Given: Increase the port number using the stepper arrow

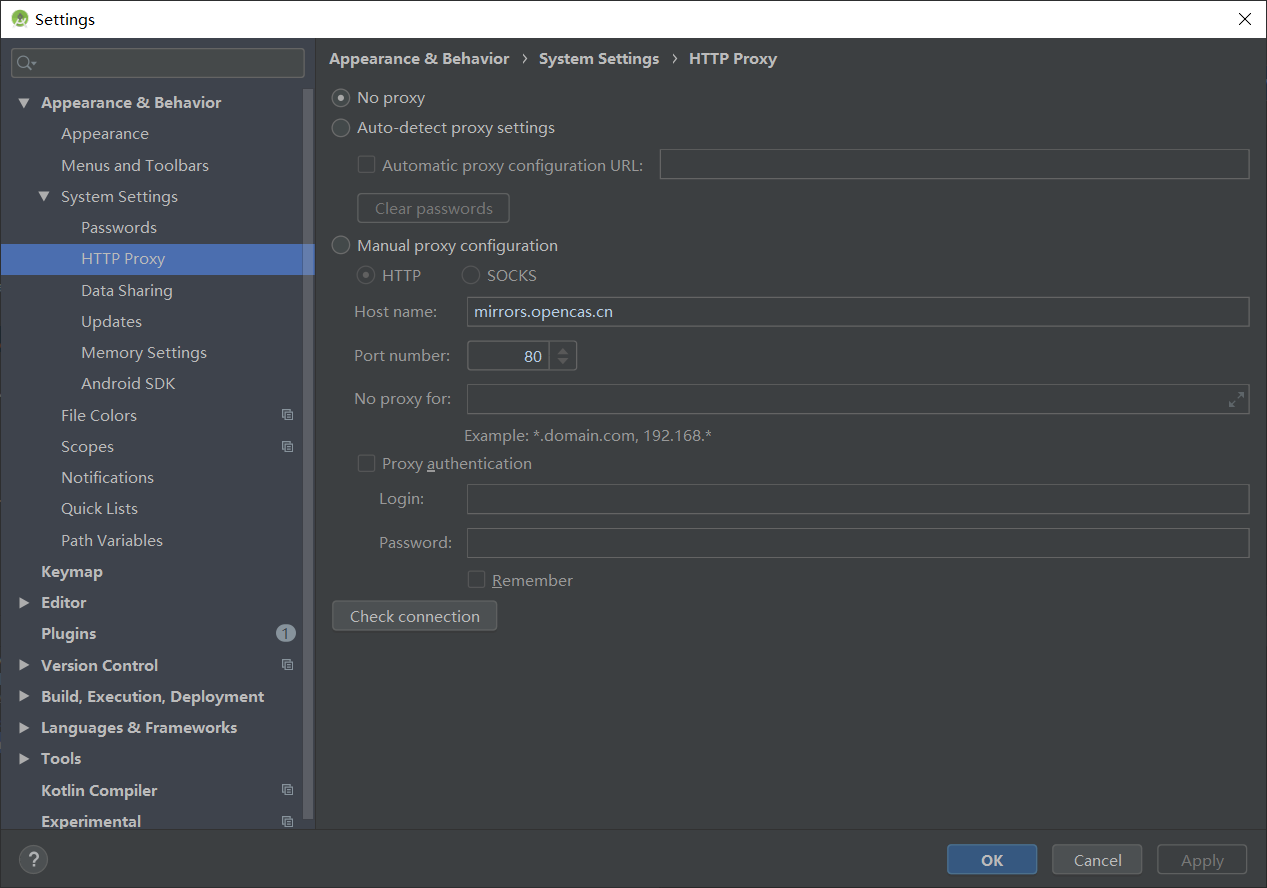Looking at the screenshot, I should (x=562, y=350).
